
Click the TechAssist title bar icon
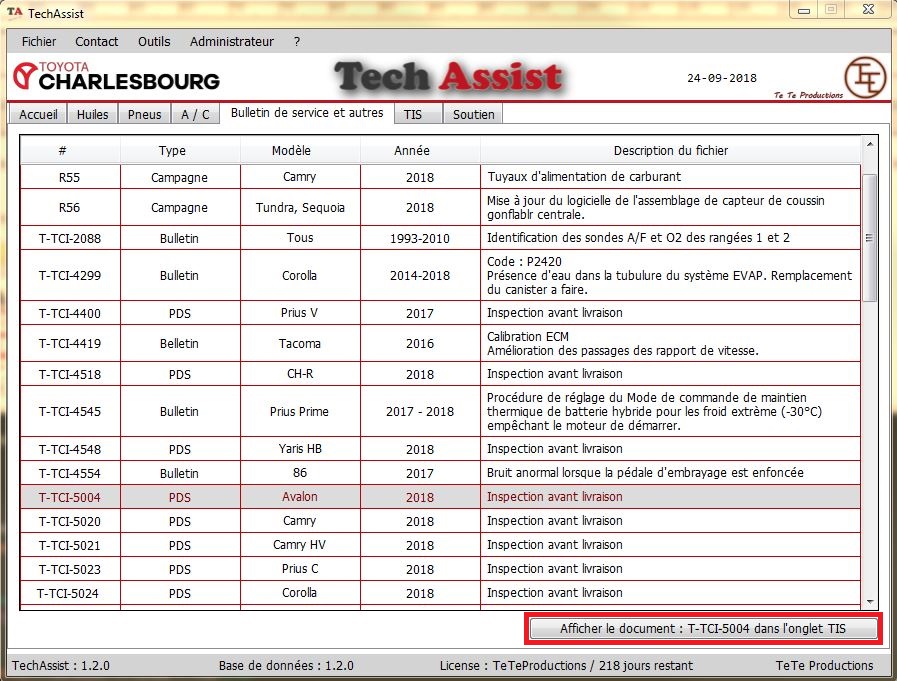click(14, 14)
